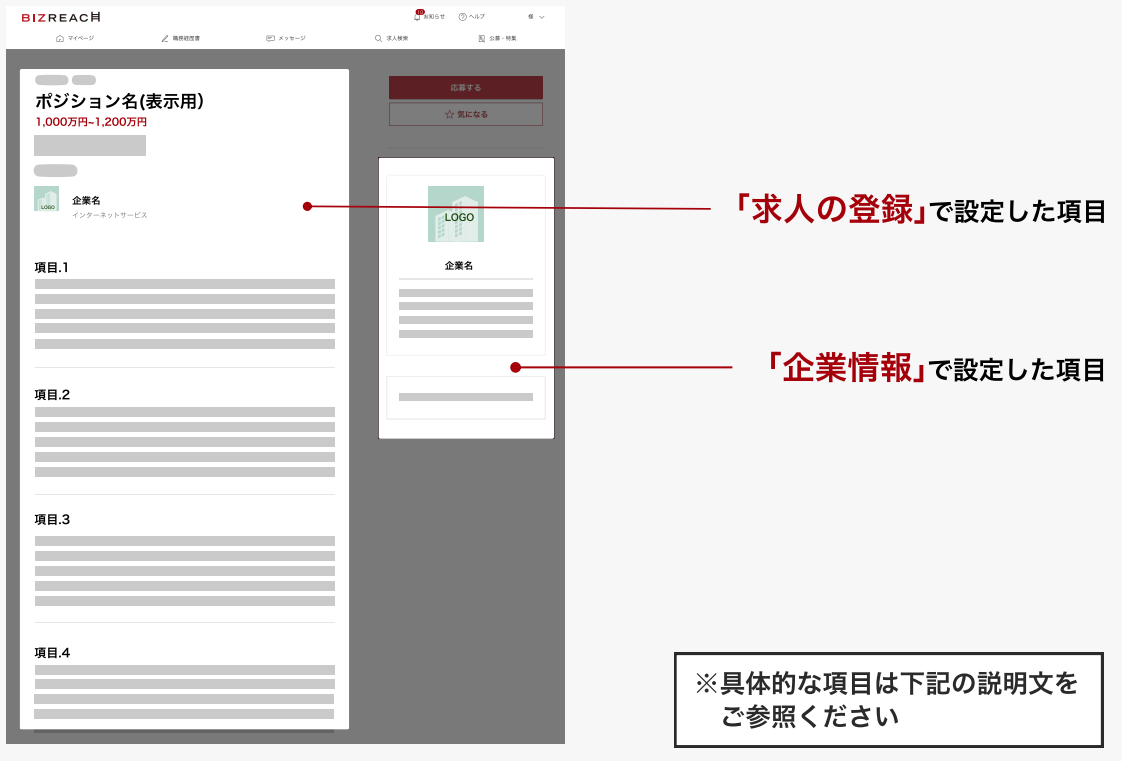Open マイページ via the home icon
The image size is (1122, 761).
(58, 37)
